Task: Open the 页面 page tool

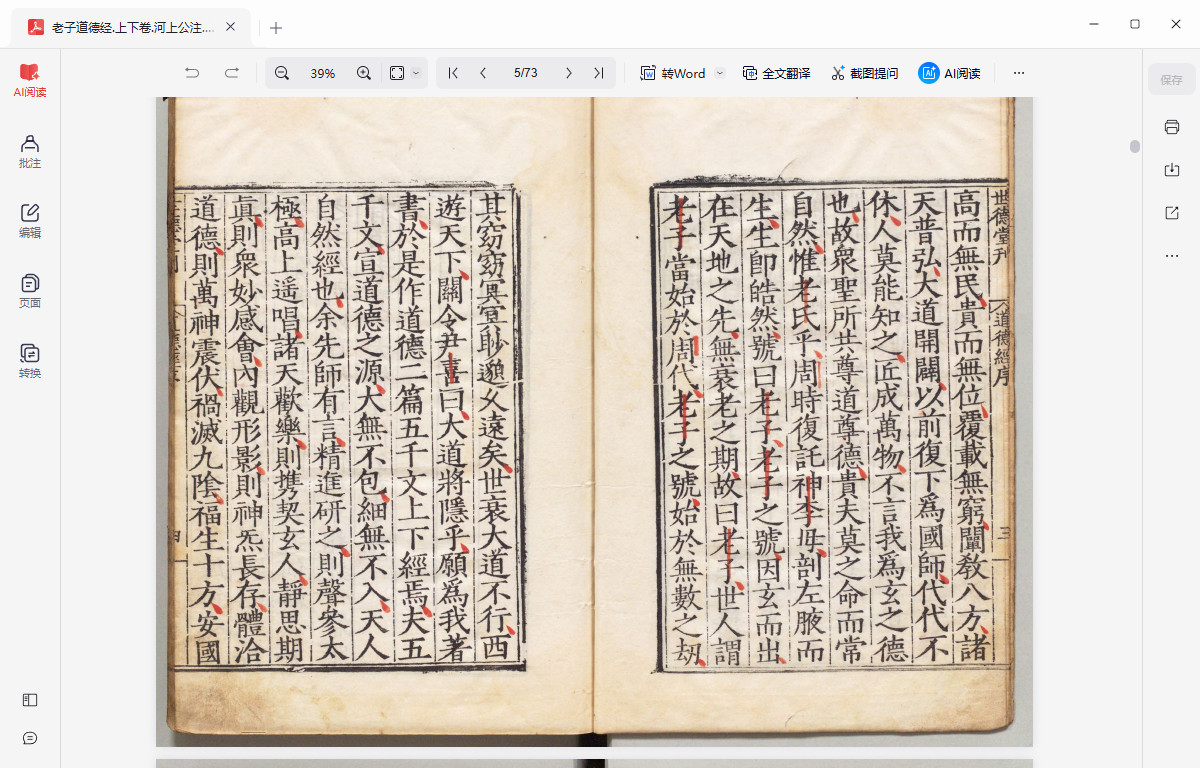Action: pos(30,291)
